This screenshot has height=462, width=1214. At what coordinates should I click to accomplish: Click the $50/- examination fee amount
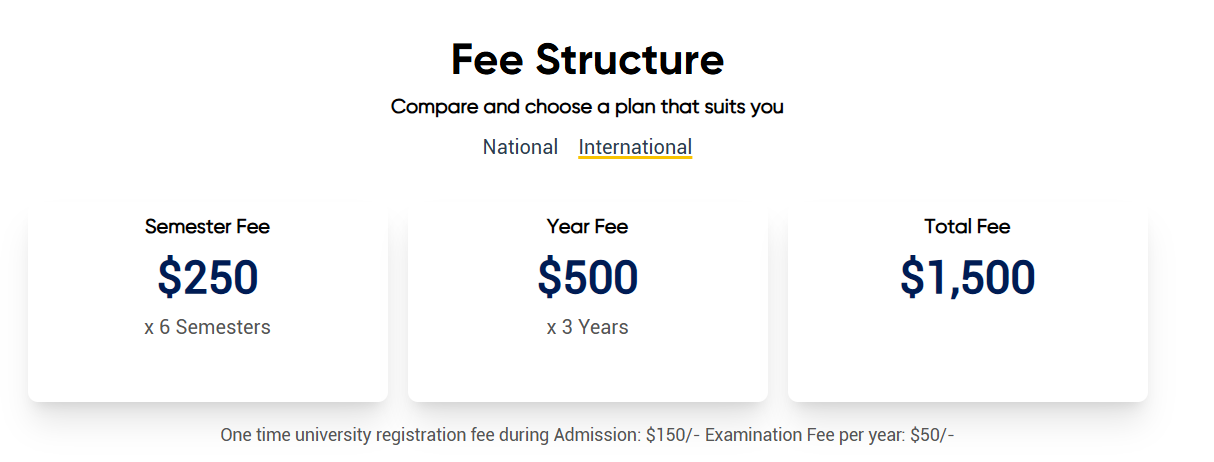932,435
